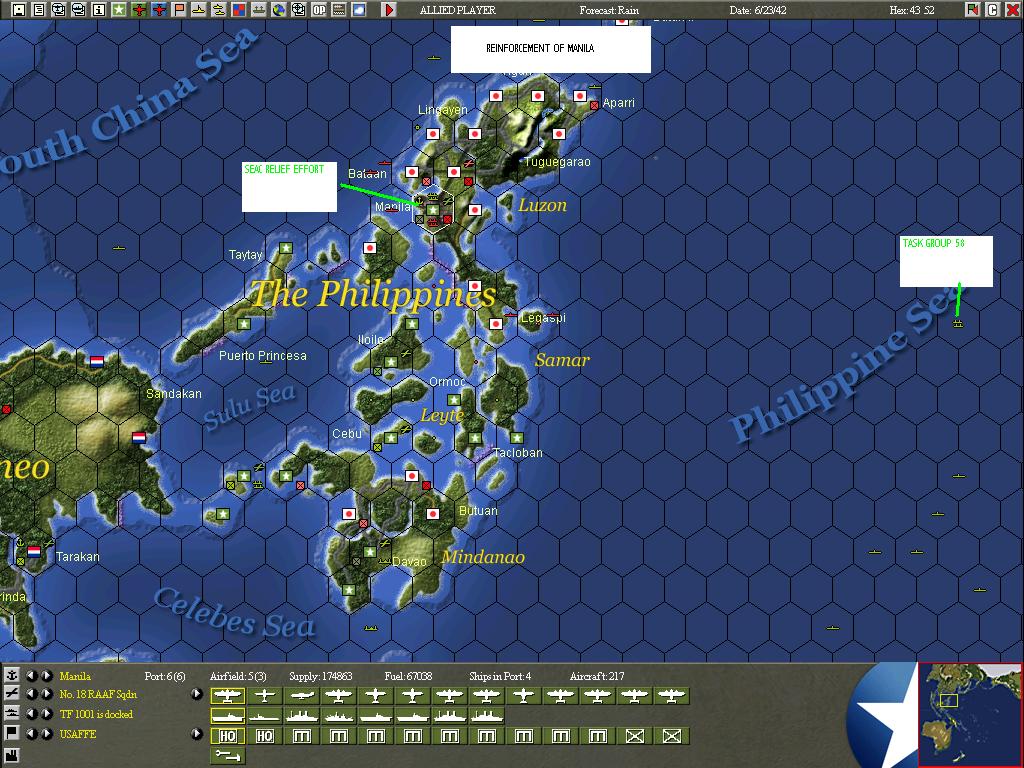Click the red plane on blue background icon
This screenshot has height=768, width=1024.
(159, 10)
